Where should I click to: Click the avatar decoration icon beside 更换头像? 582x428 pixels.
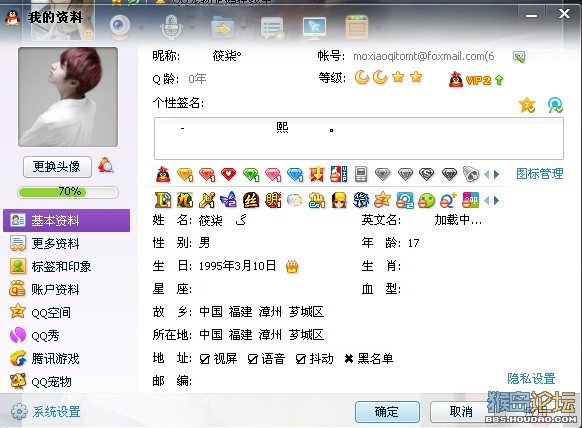click(106, 166)
